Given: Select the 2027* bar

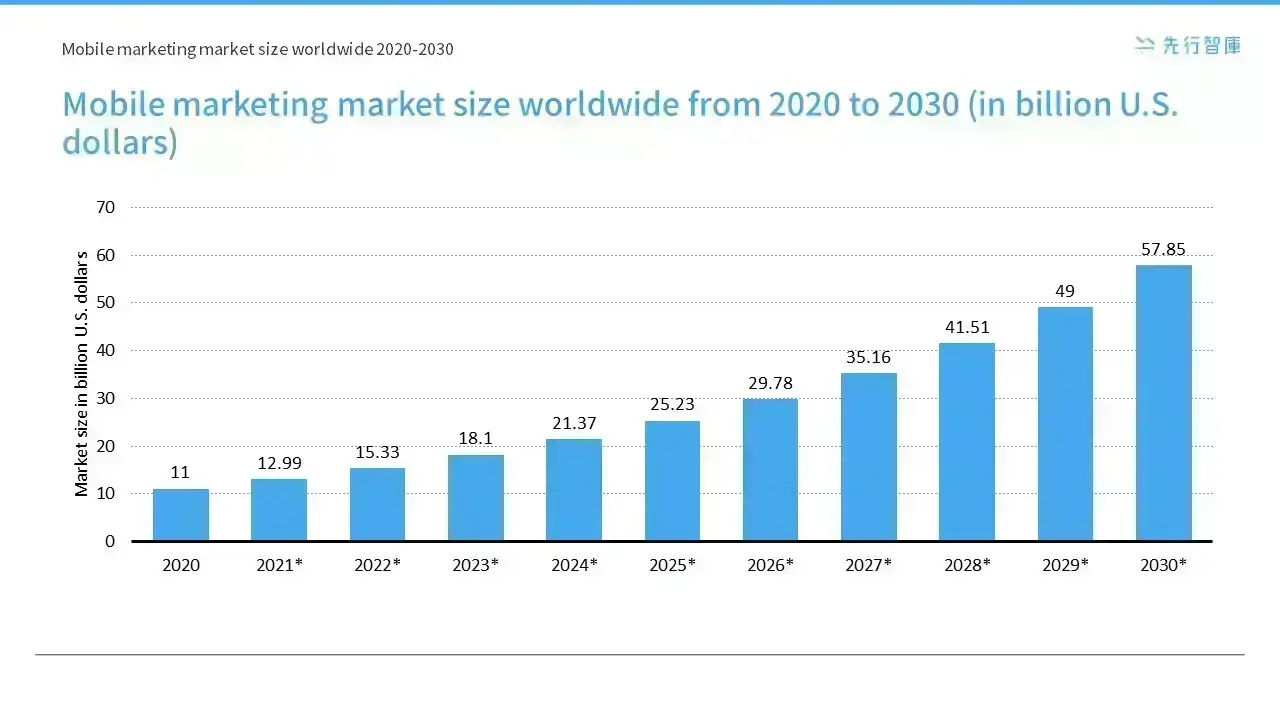Looking at the screenshot, I should coord(869,457).
